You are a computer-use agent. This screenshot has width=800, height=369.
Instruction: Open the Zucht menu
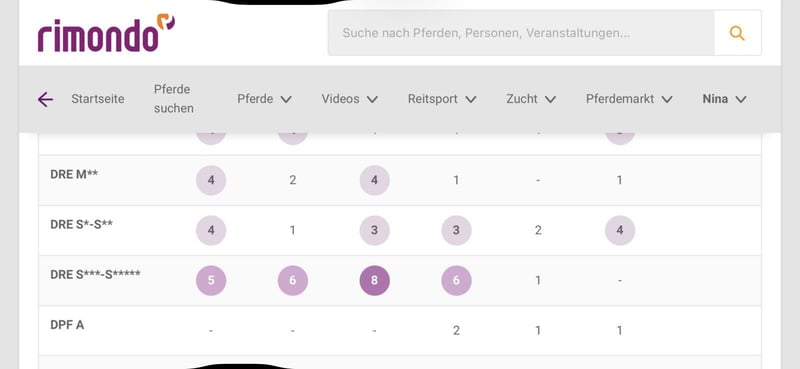click(531, 99)
